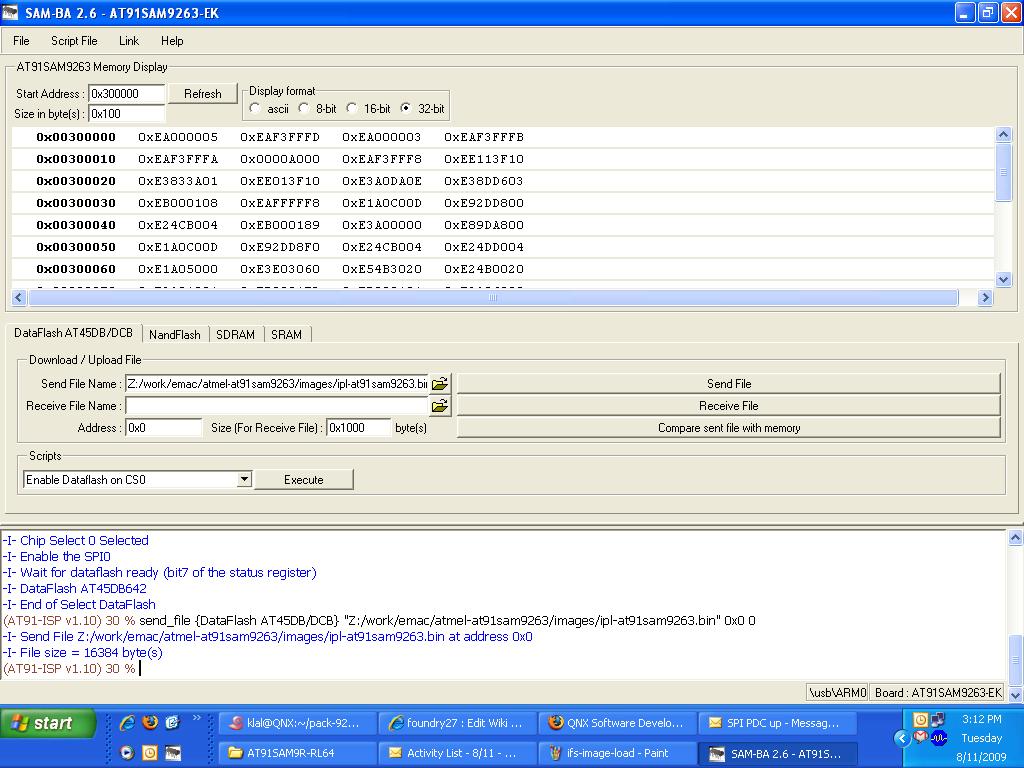Browse for the Send File Name path
The width and height of the screenshot is (1024, 768).
pyautogui.click(x=439, y=384)
